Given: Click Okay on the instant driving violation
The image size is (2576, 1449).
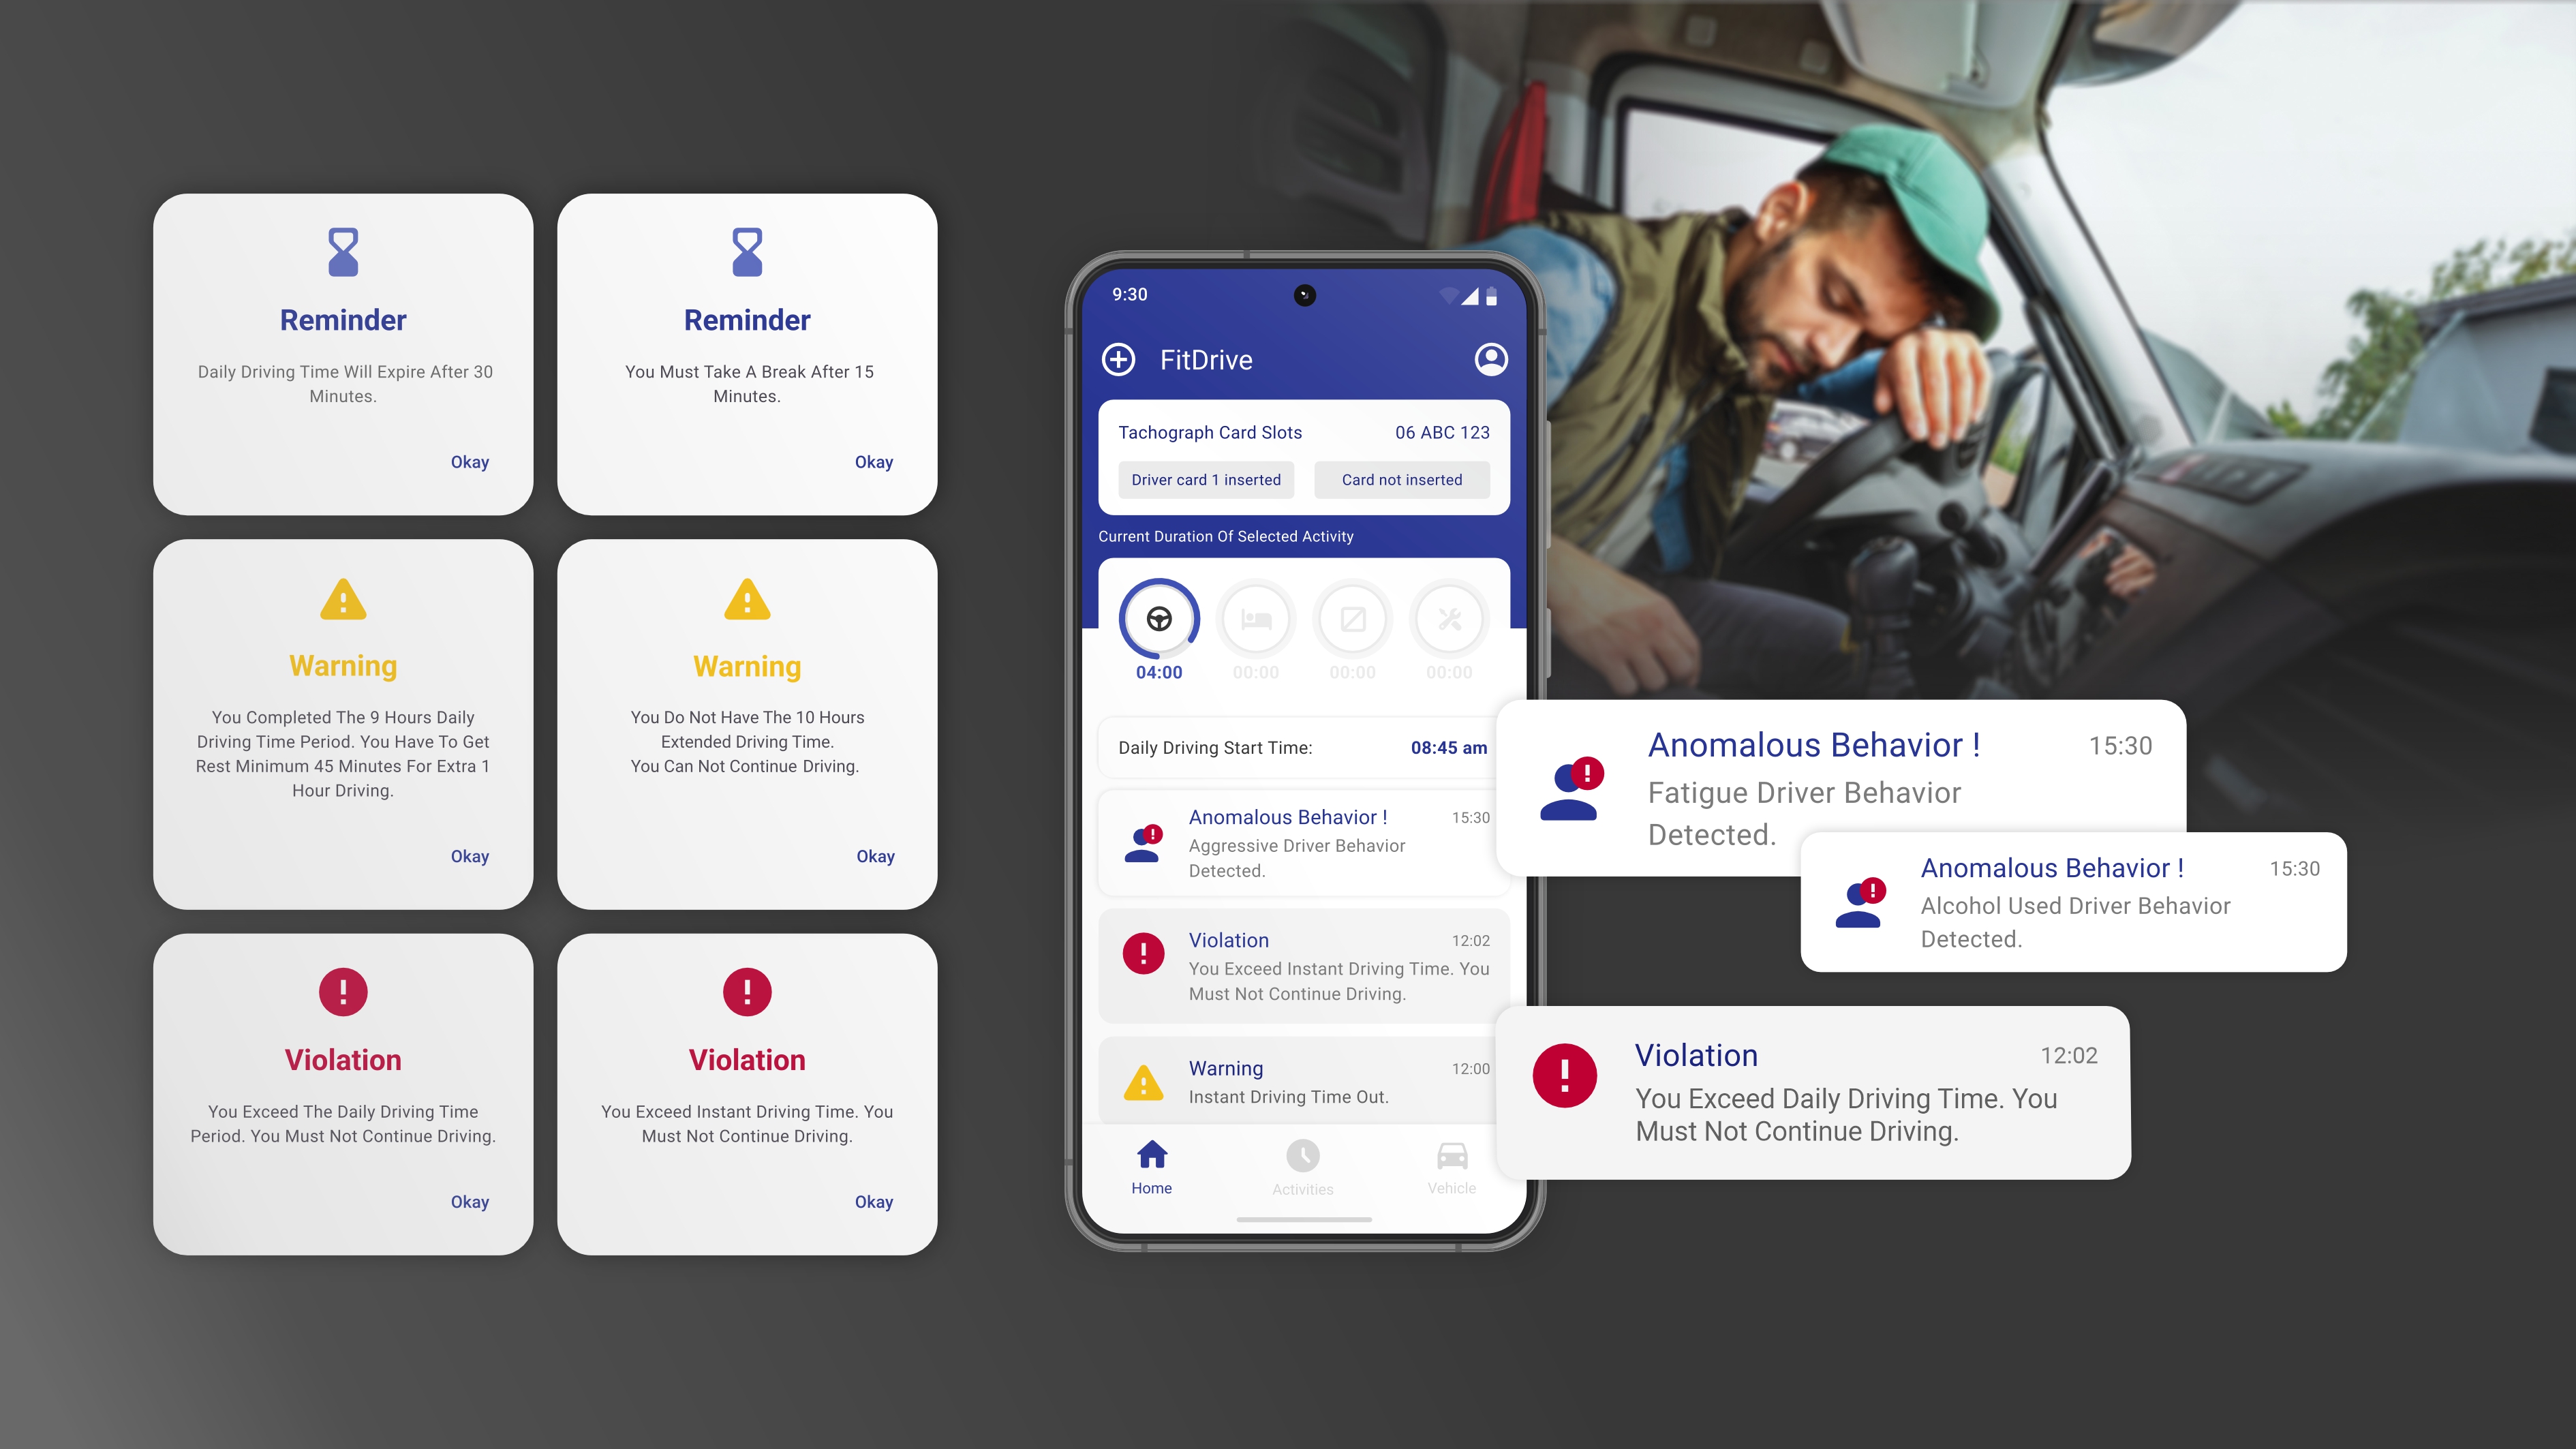Looking at the screenshot, I should click(x=874, y=1202).
